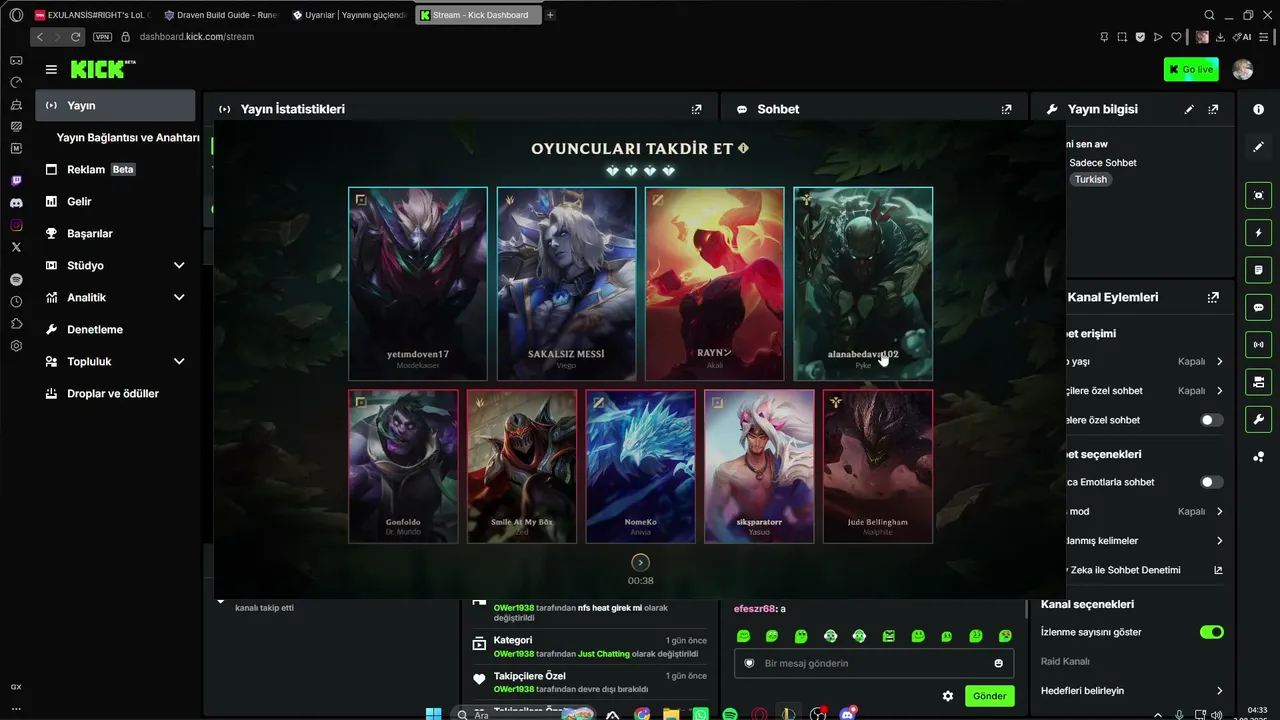Click the wrench icon in the right rail
1280x720 pixels.
(1258, 419)
